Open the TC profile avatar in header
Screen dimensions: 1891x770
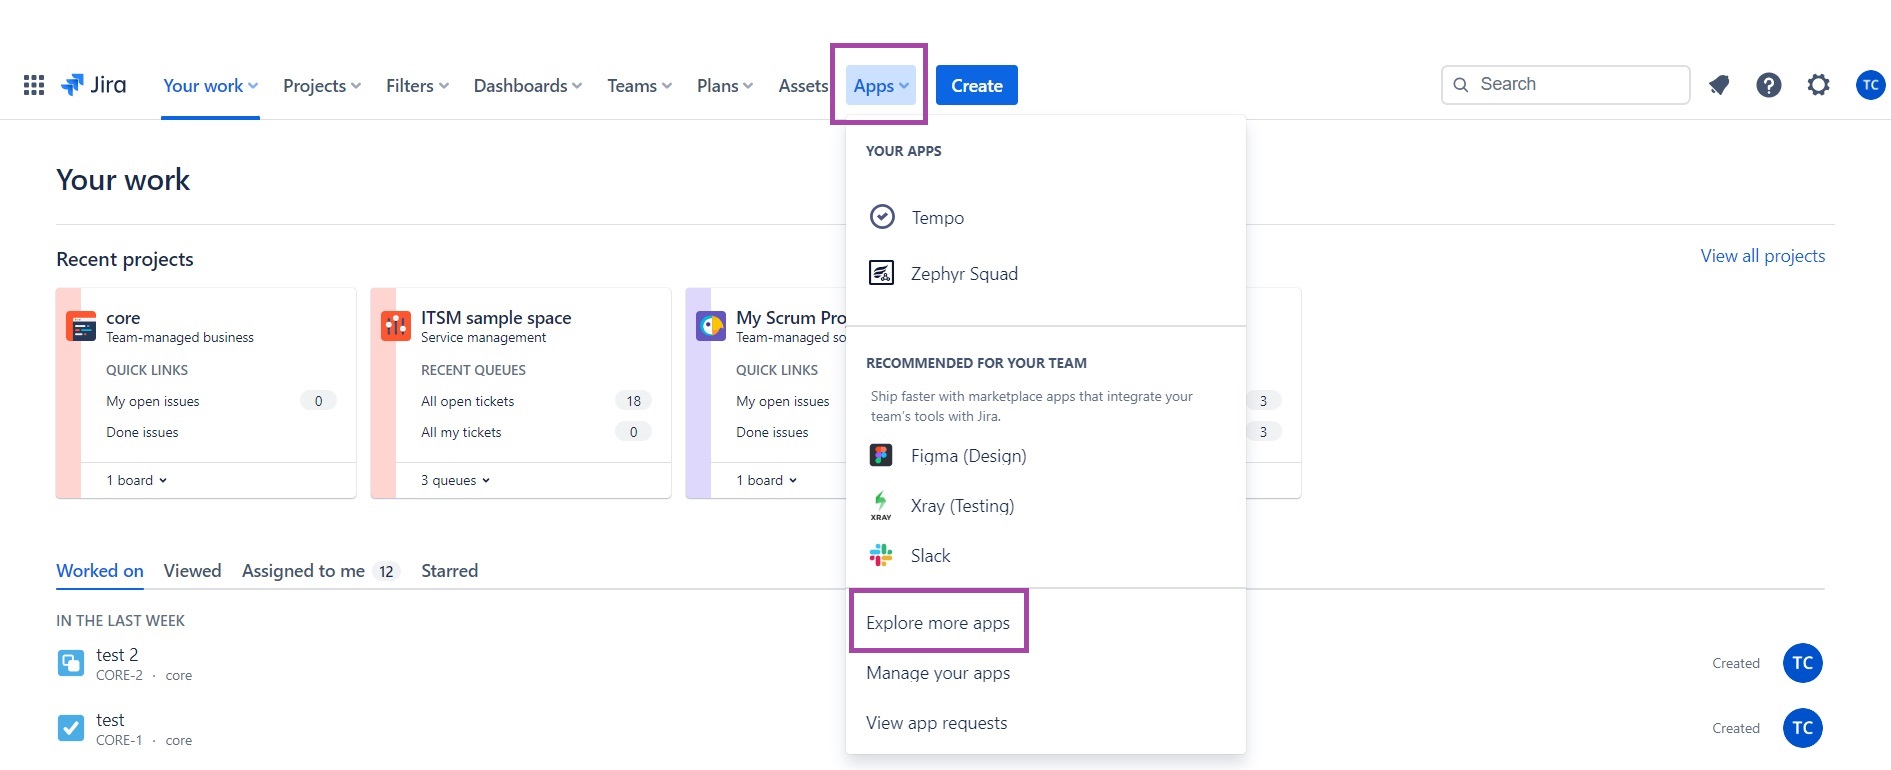pyautogui.click(x=1871, y=85)
